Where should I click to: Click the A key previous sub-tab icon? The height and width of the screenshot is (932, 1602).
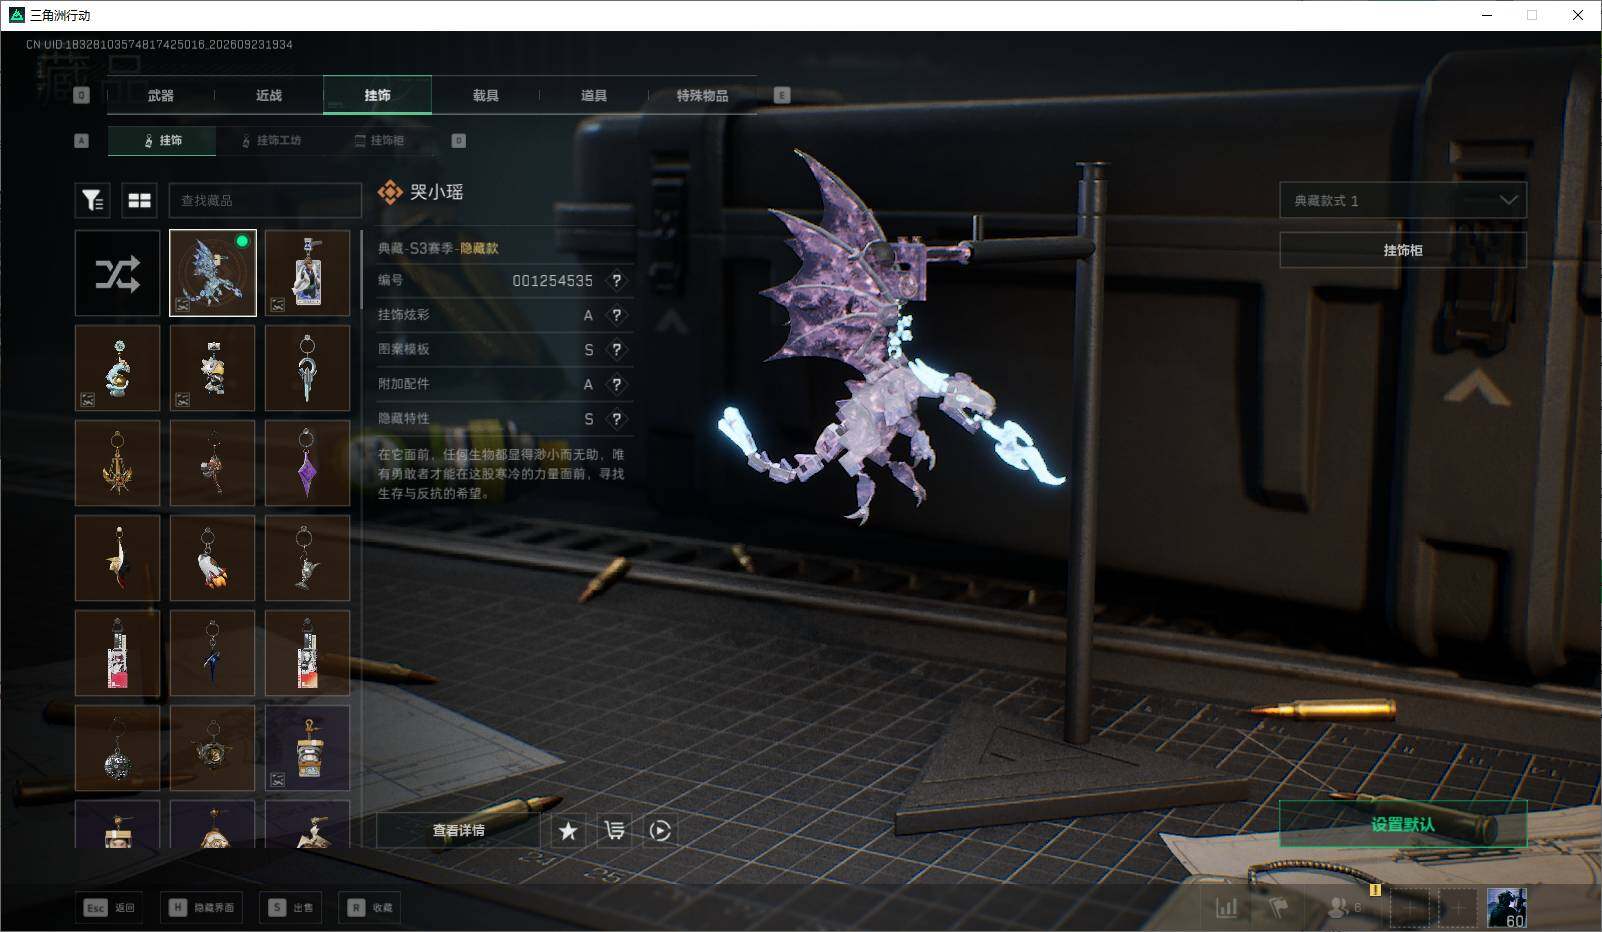[x=82, y=141]
